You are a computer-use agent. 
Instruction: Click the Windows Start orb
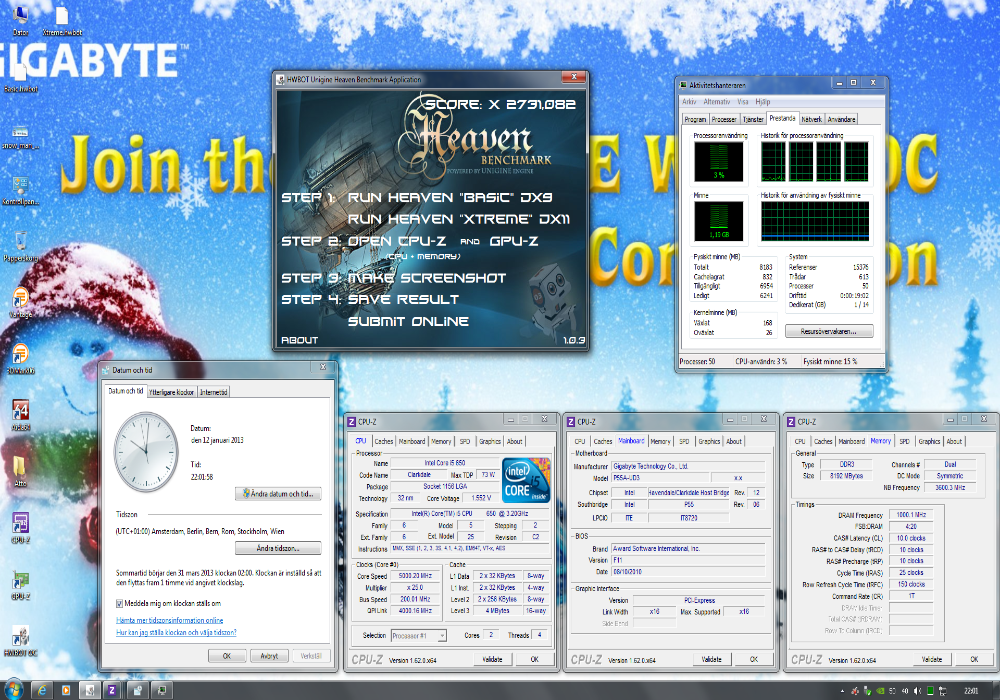point(13,690)
